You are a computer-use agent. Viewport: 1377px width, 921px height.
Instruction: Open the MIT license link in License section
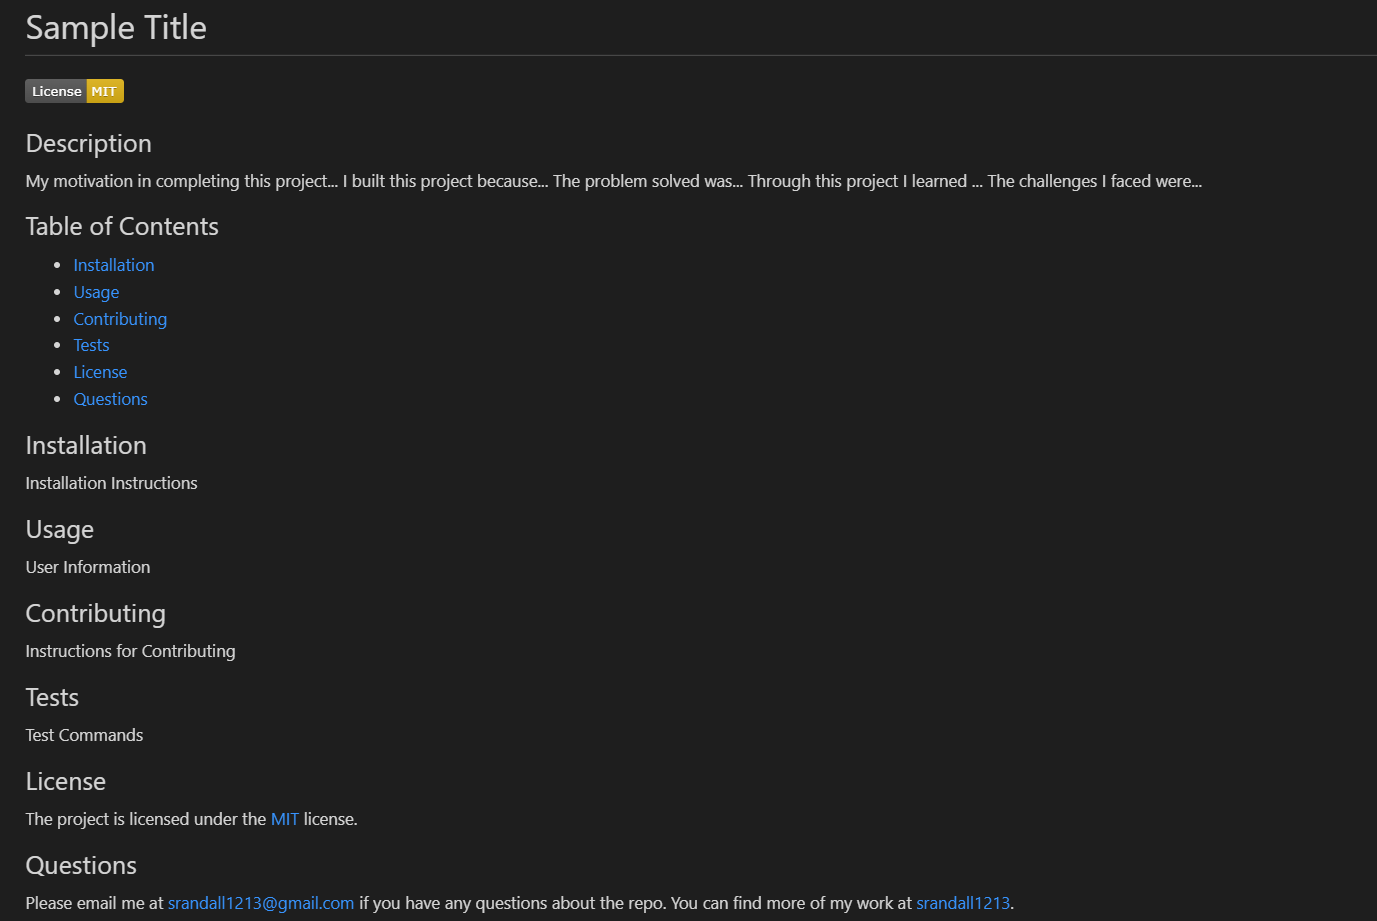coord(285,819)
